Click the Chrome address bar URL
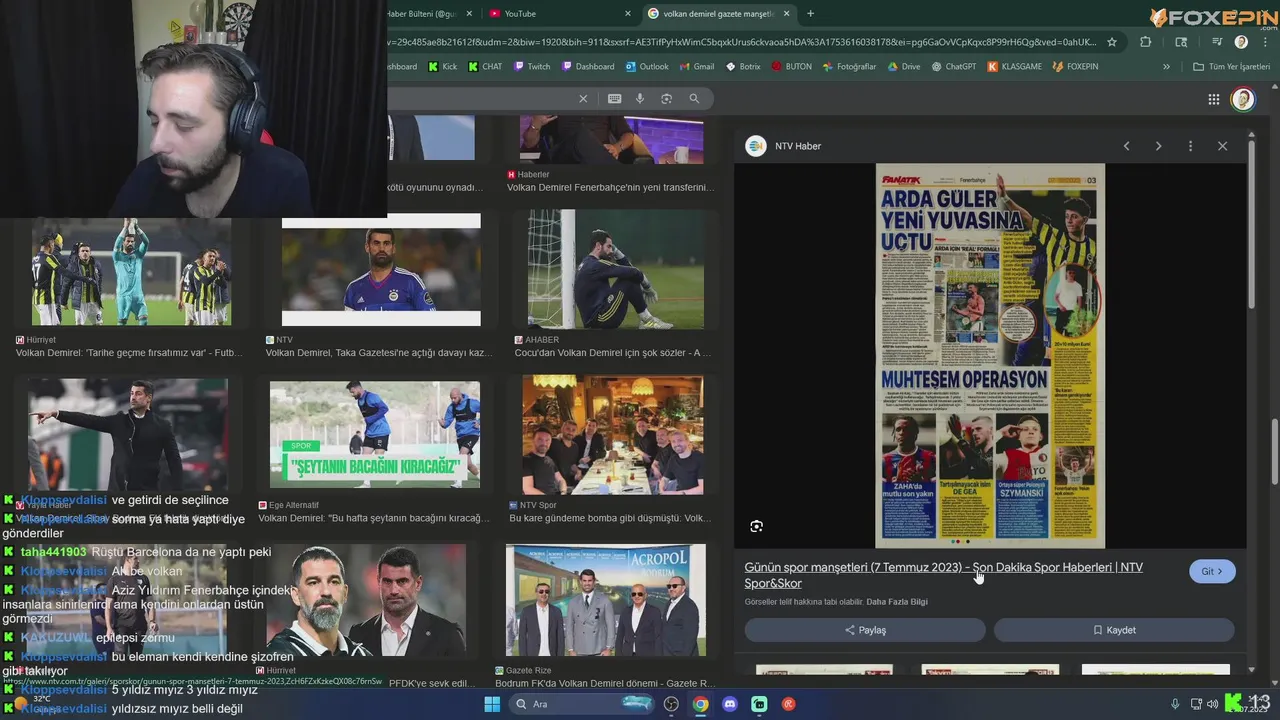This screenshot has height=720, width=1280. [x=740, y=42]
